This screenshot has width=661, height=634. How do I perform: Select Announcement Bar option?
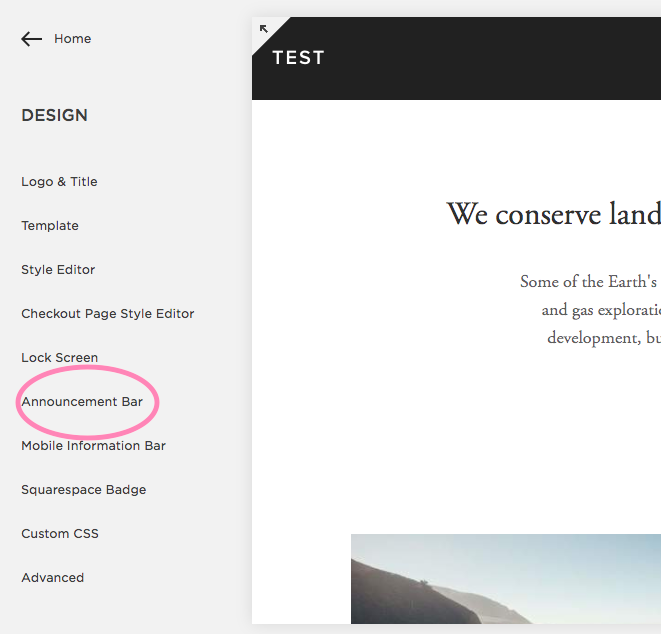coord(82,402)
